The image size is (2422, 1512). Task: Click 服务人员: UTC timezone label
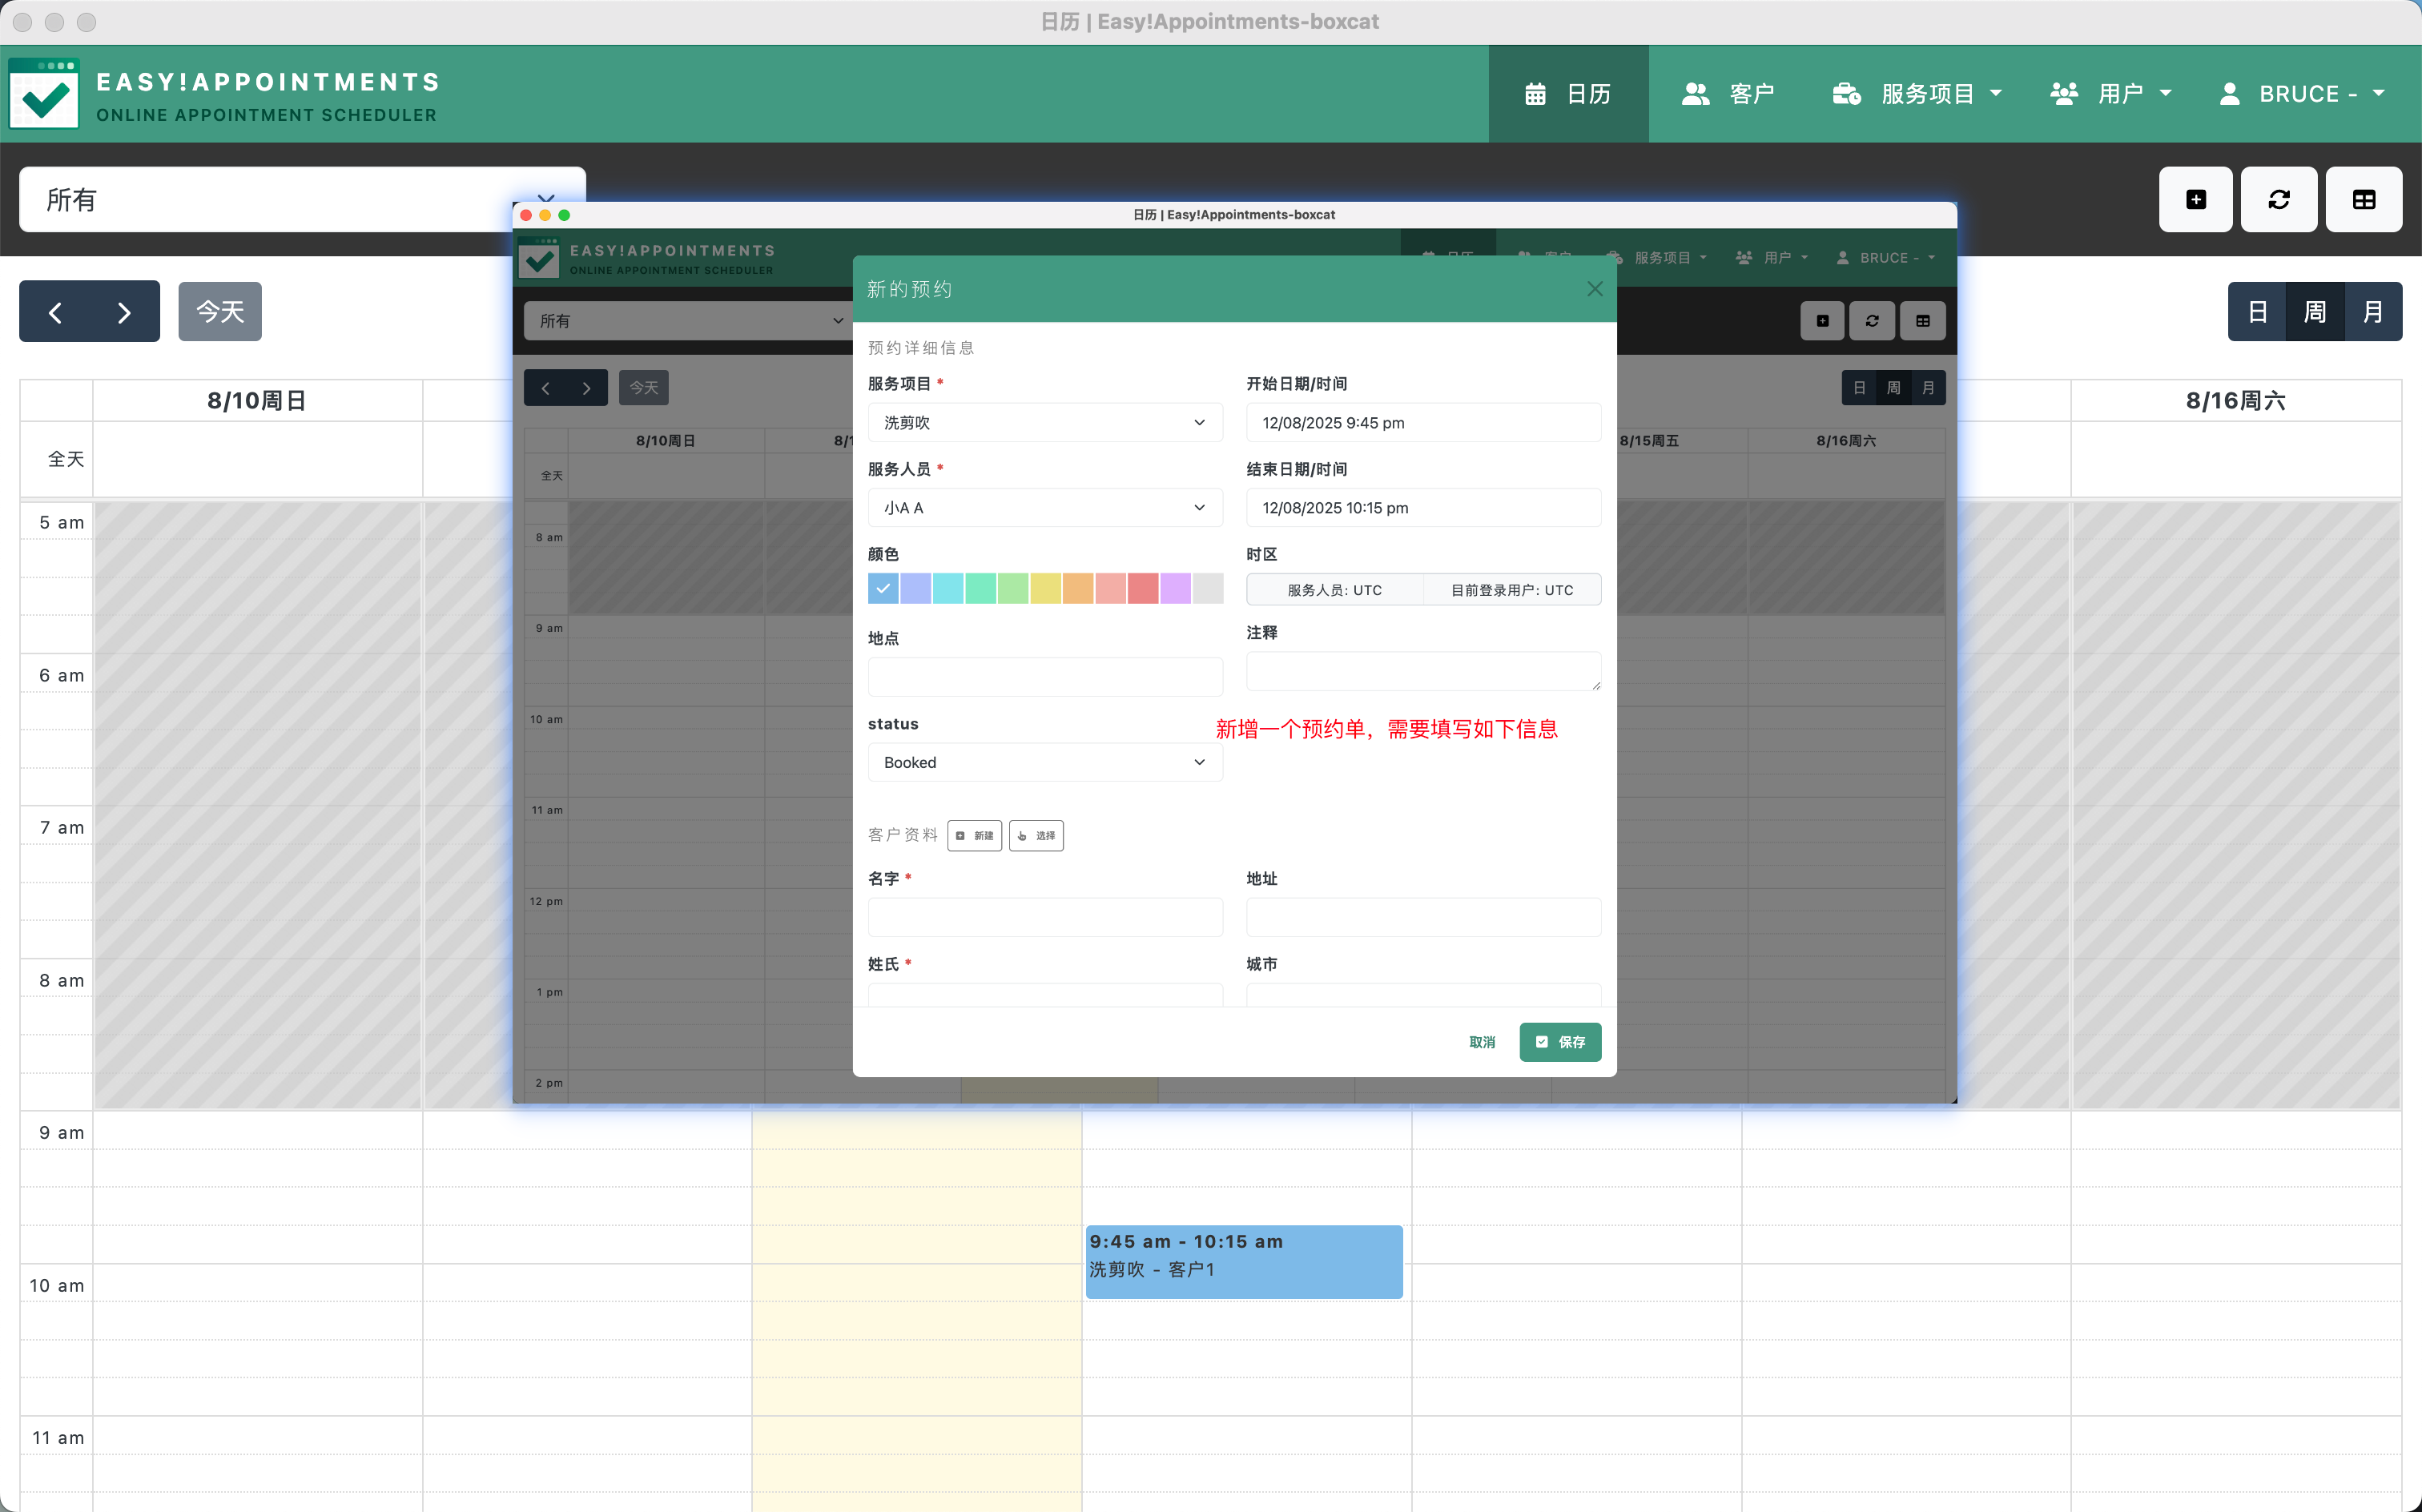point(1334,590)
